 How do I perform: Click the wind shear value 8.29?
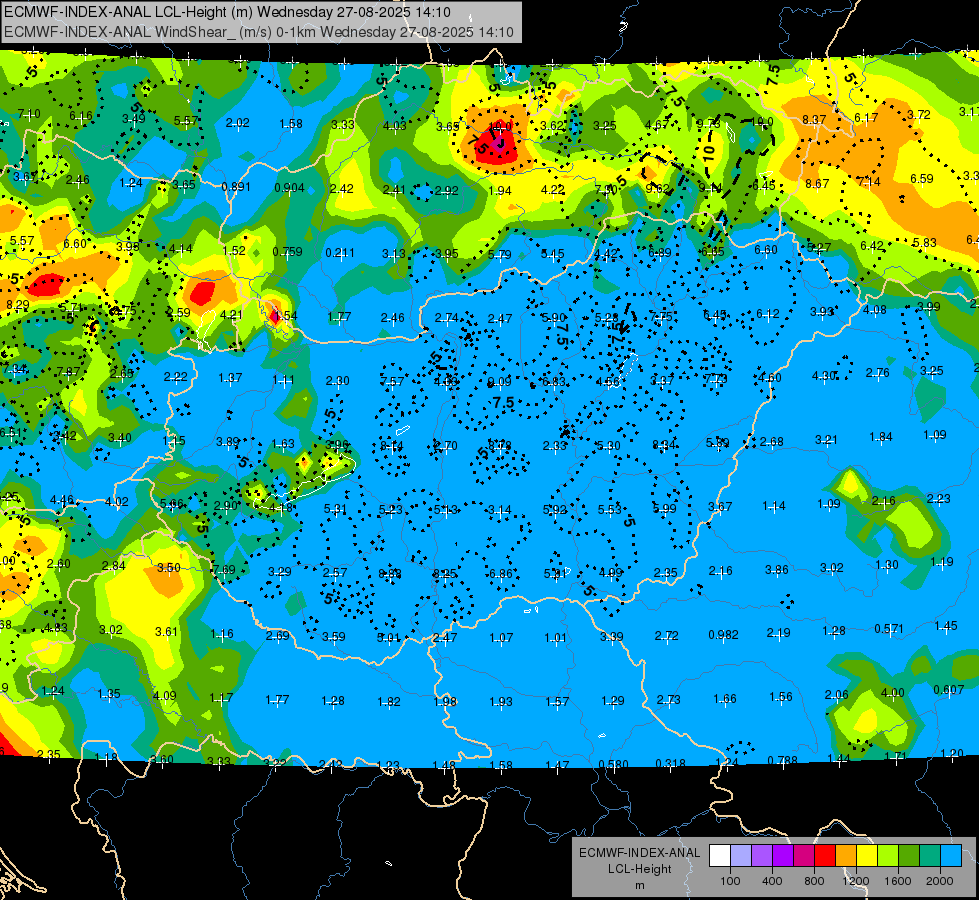point(17,305)
